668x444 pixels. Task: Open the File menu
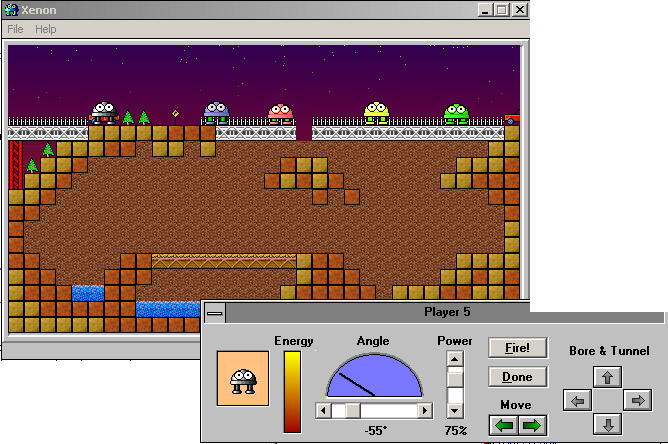pyautogui.click(x=16, y=29)
